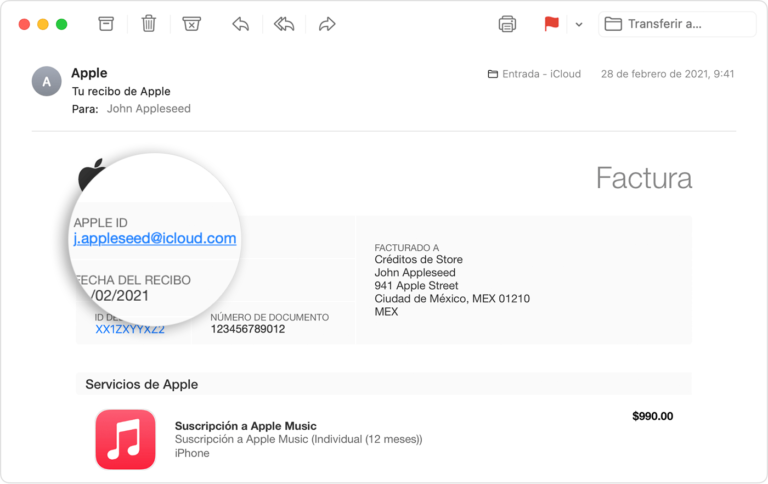Image resolution: width=768 pixels, height=484 pixels.
Task: Reply to sender with the single arrow
Action: (240, 24)
